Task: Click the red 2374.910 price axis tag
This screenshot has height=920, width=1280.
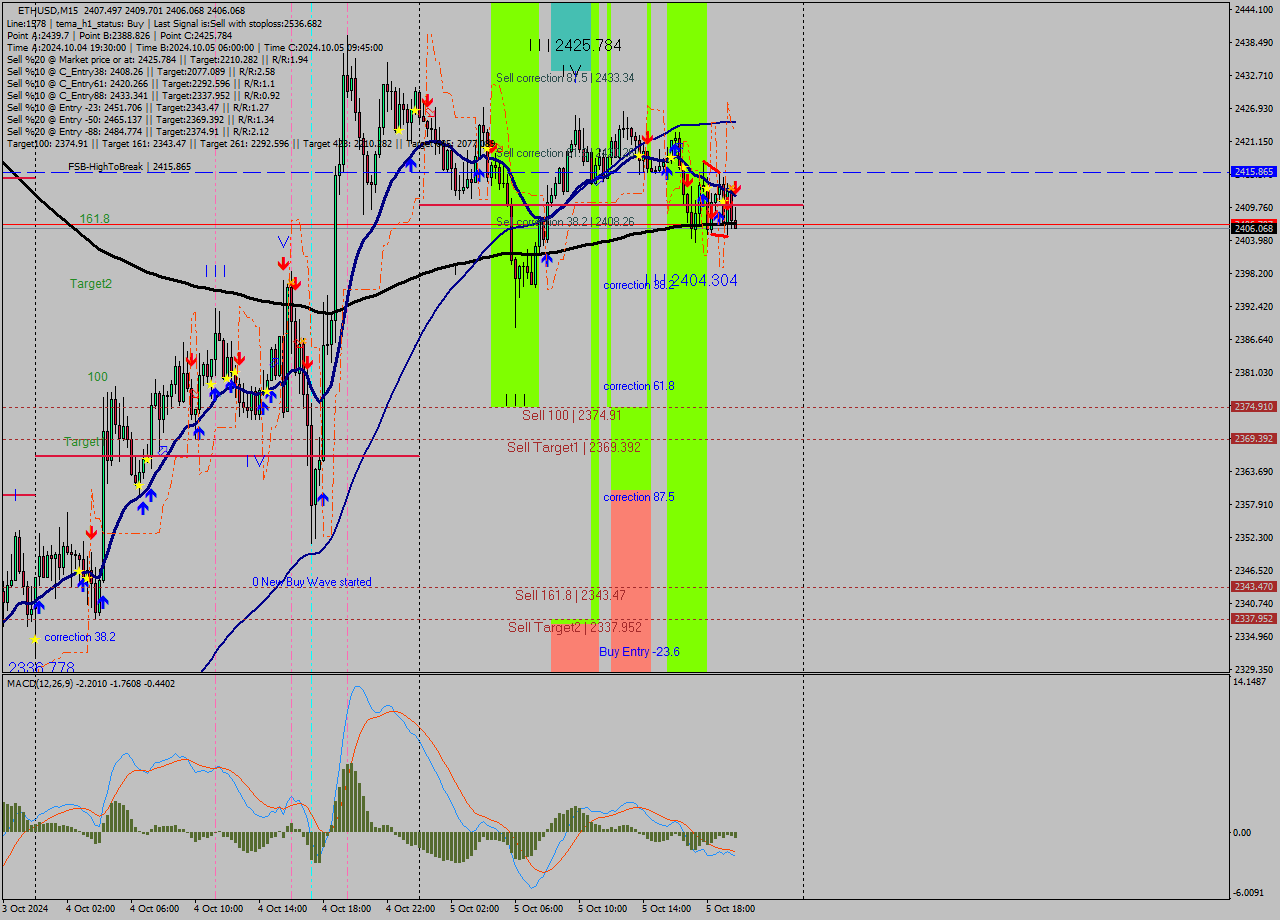Action: pos(1253,406)
